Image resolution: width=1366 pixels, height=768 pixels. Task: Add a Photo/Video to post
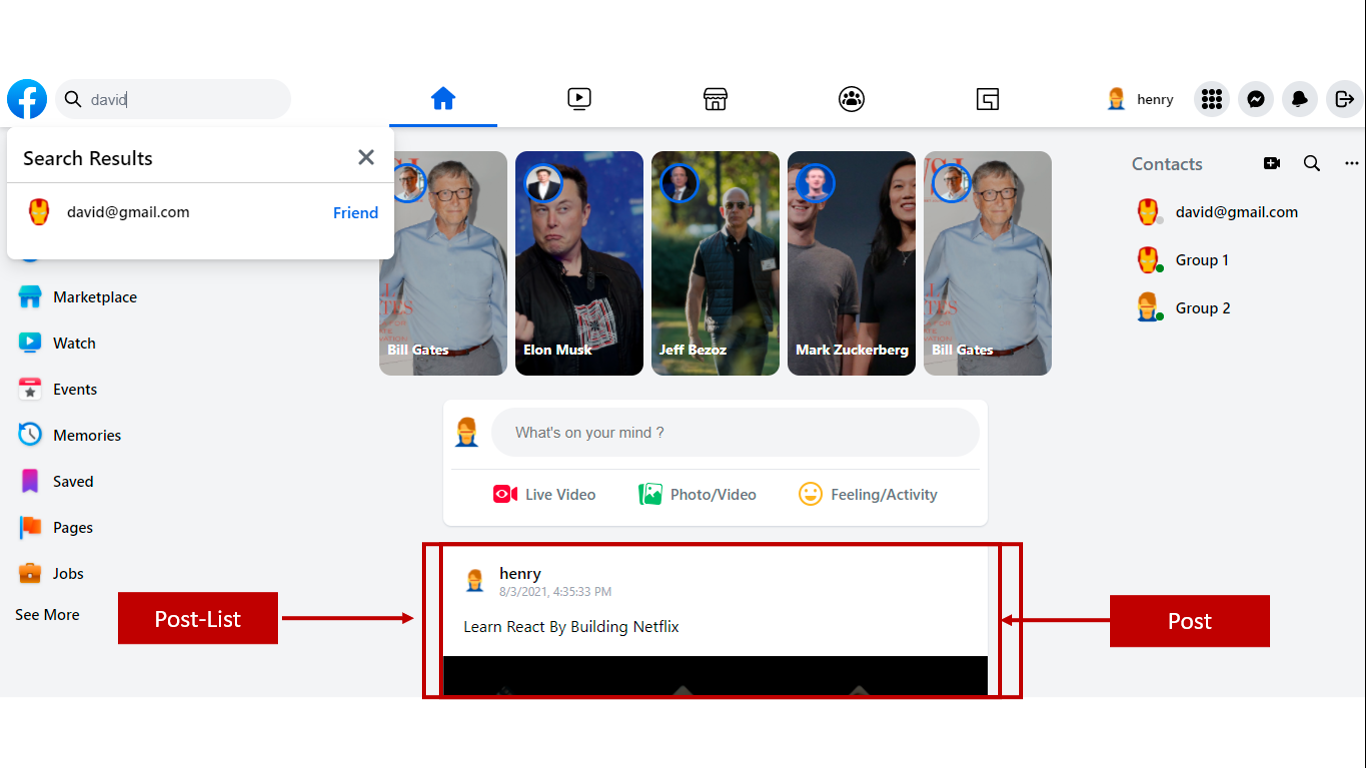(697, 494)
